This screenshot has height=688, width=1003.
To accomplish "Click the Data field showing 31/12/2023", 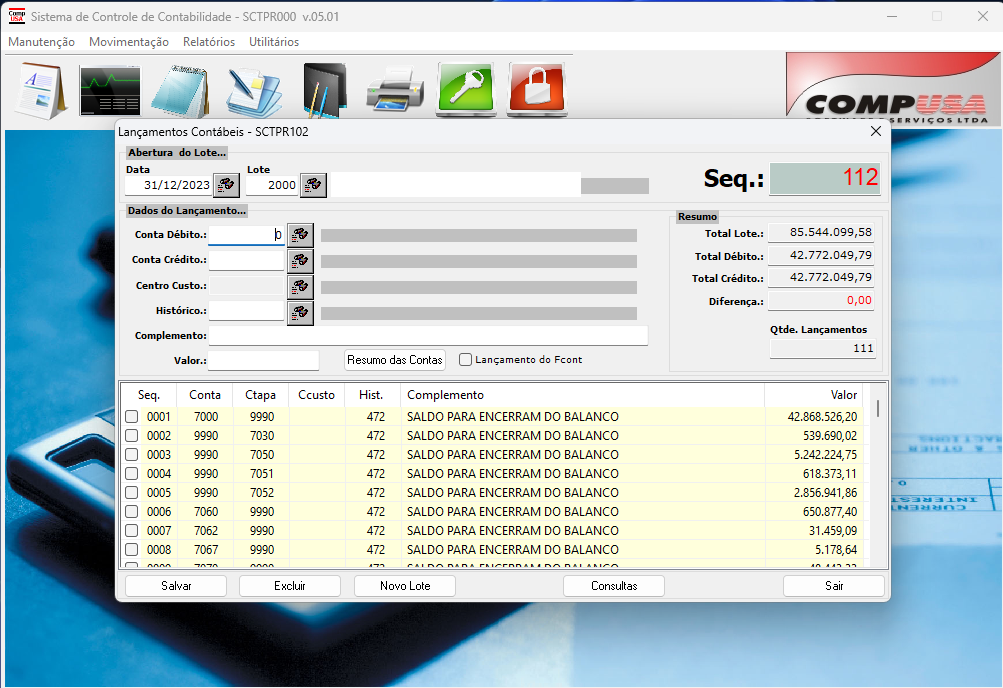I will click(169, 185).
